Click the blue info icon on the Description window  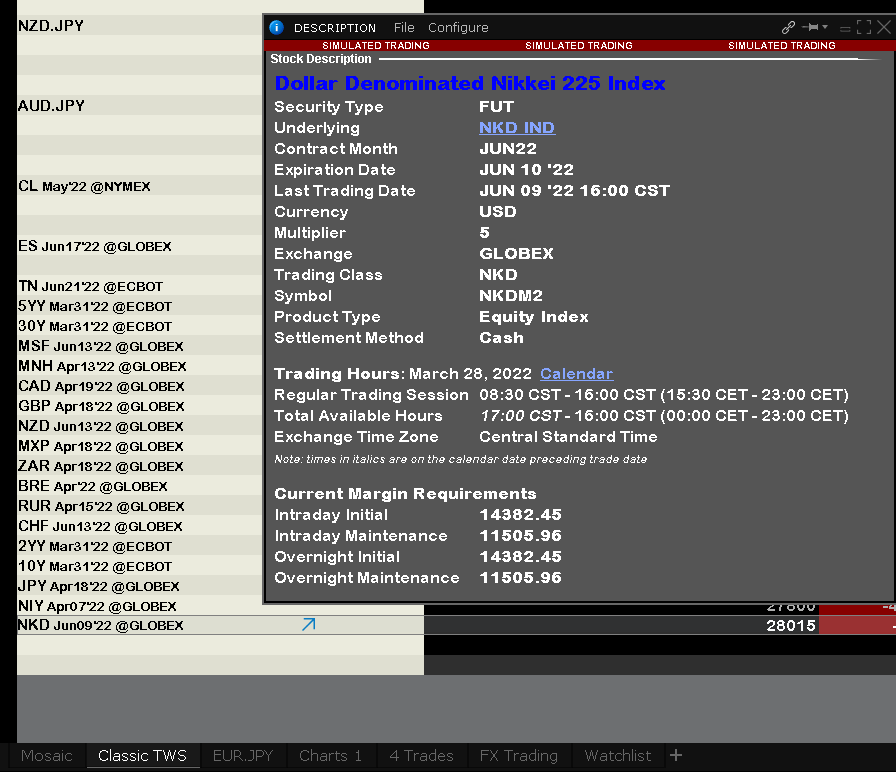[277, 27]
